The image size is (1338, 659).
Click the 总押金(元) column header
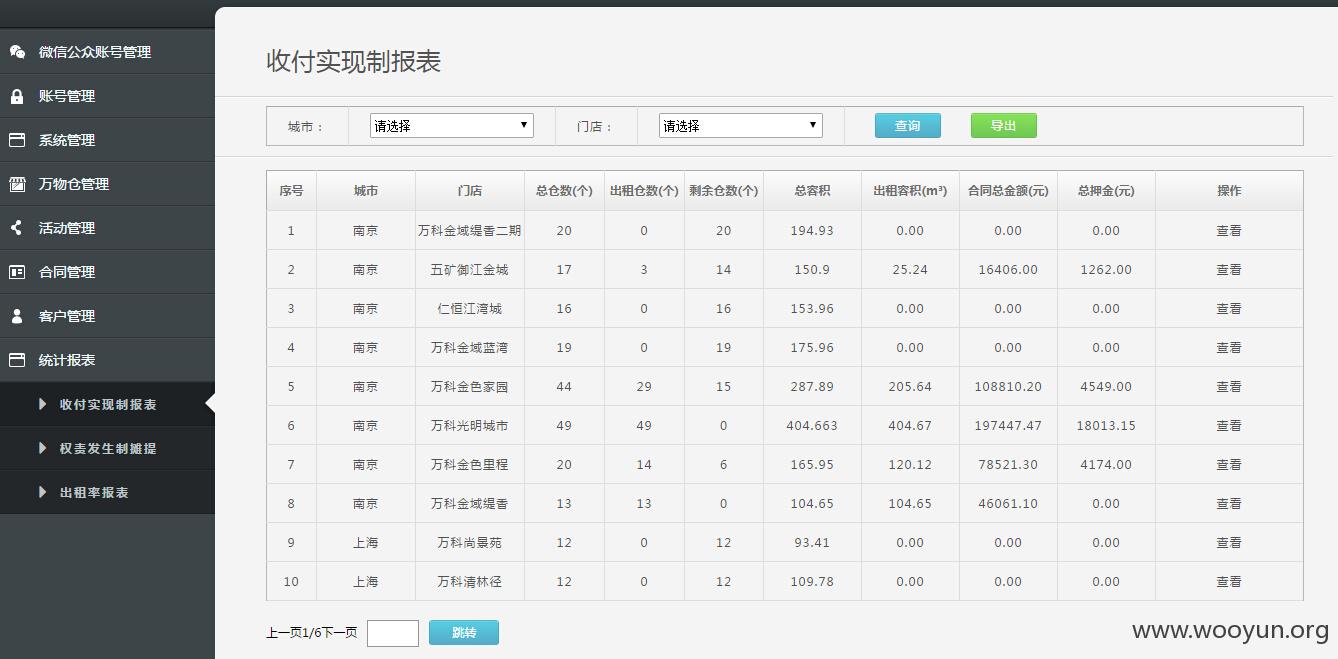[x=1106, y=190]
